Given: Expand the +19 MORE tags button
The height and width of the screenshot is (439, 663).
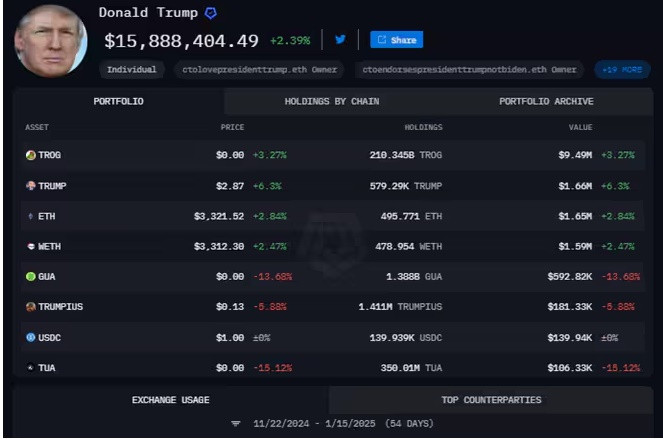Looking at the screenshot, I should 622,69.
